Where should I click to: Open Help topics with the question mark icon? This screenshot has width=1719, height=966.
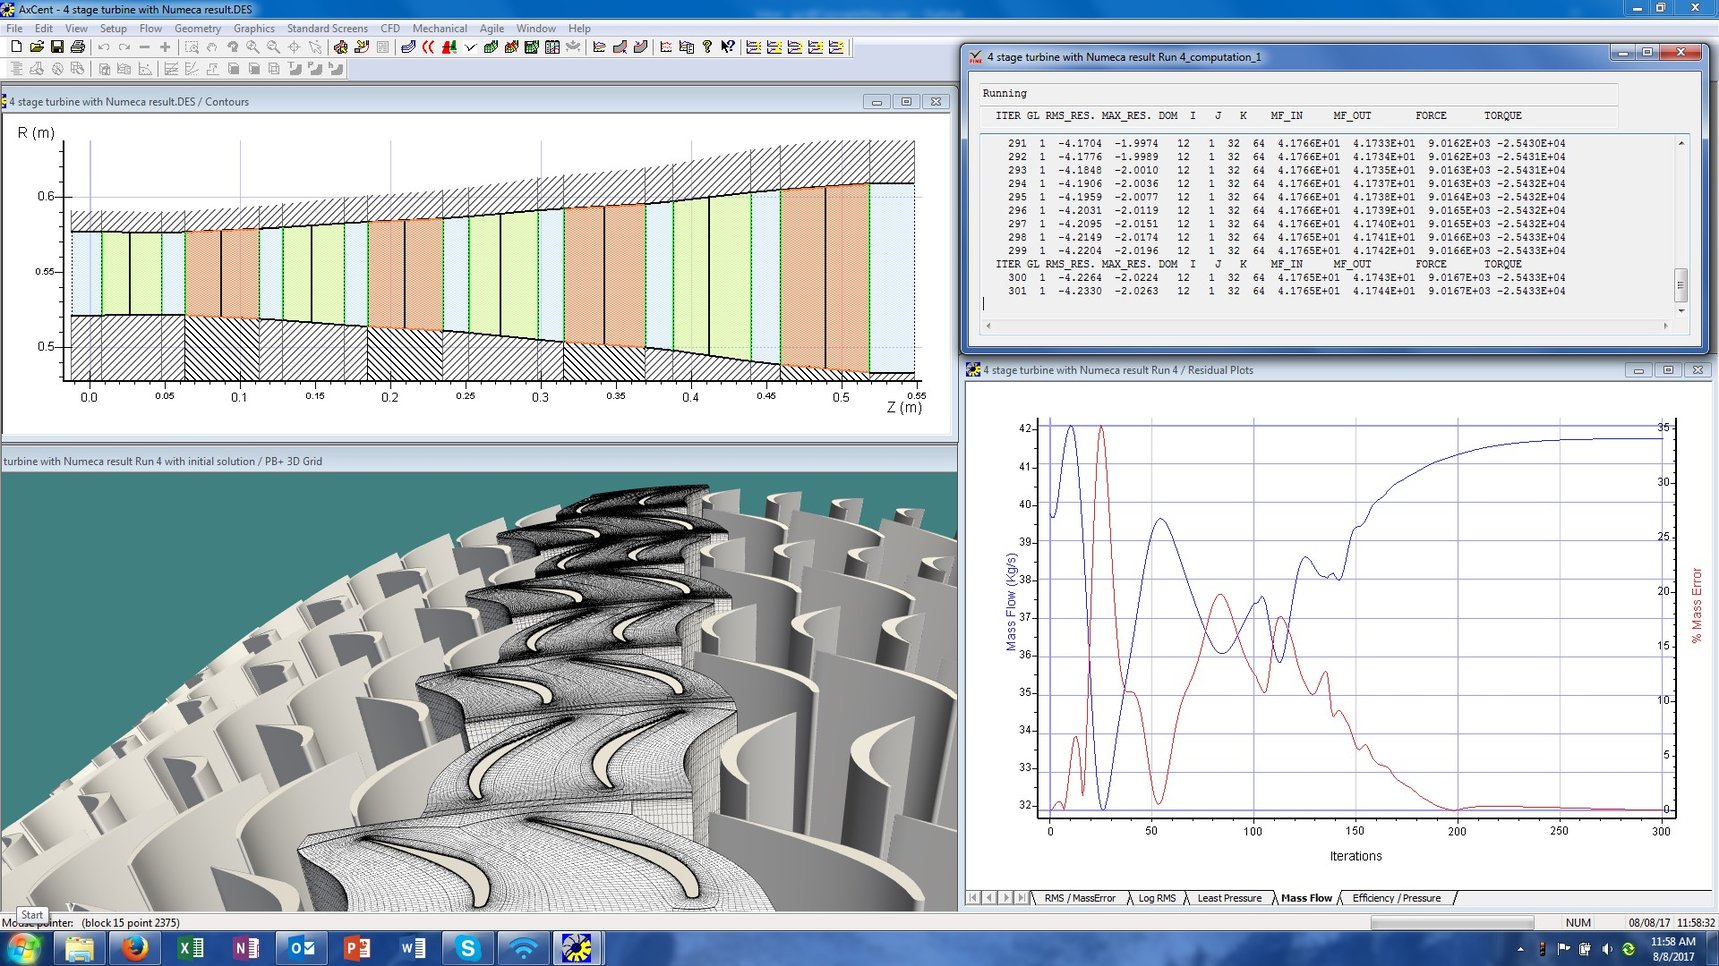pos(707,47)
